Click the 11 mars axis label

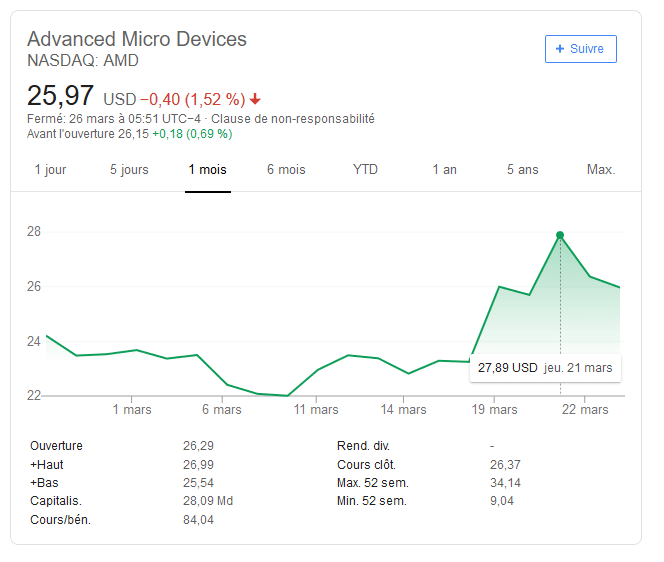tap(316, 410)
